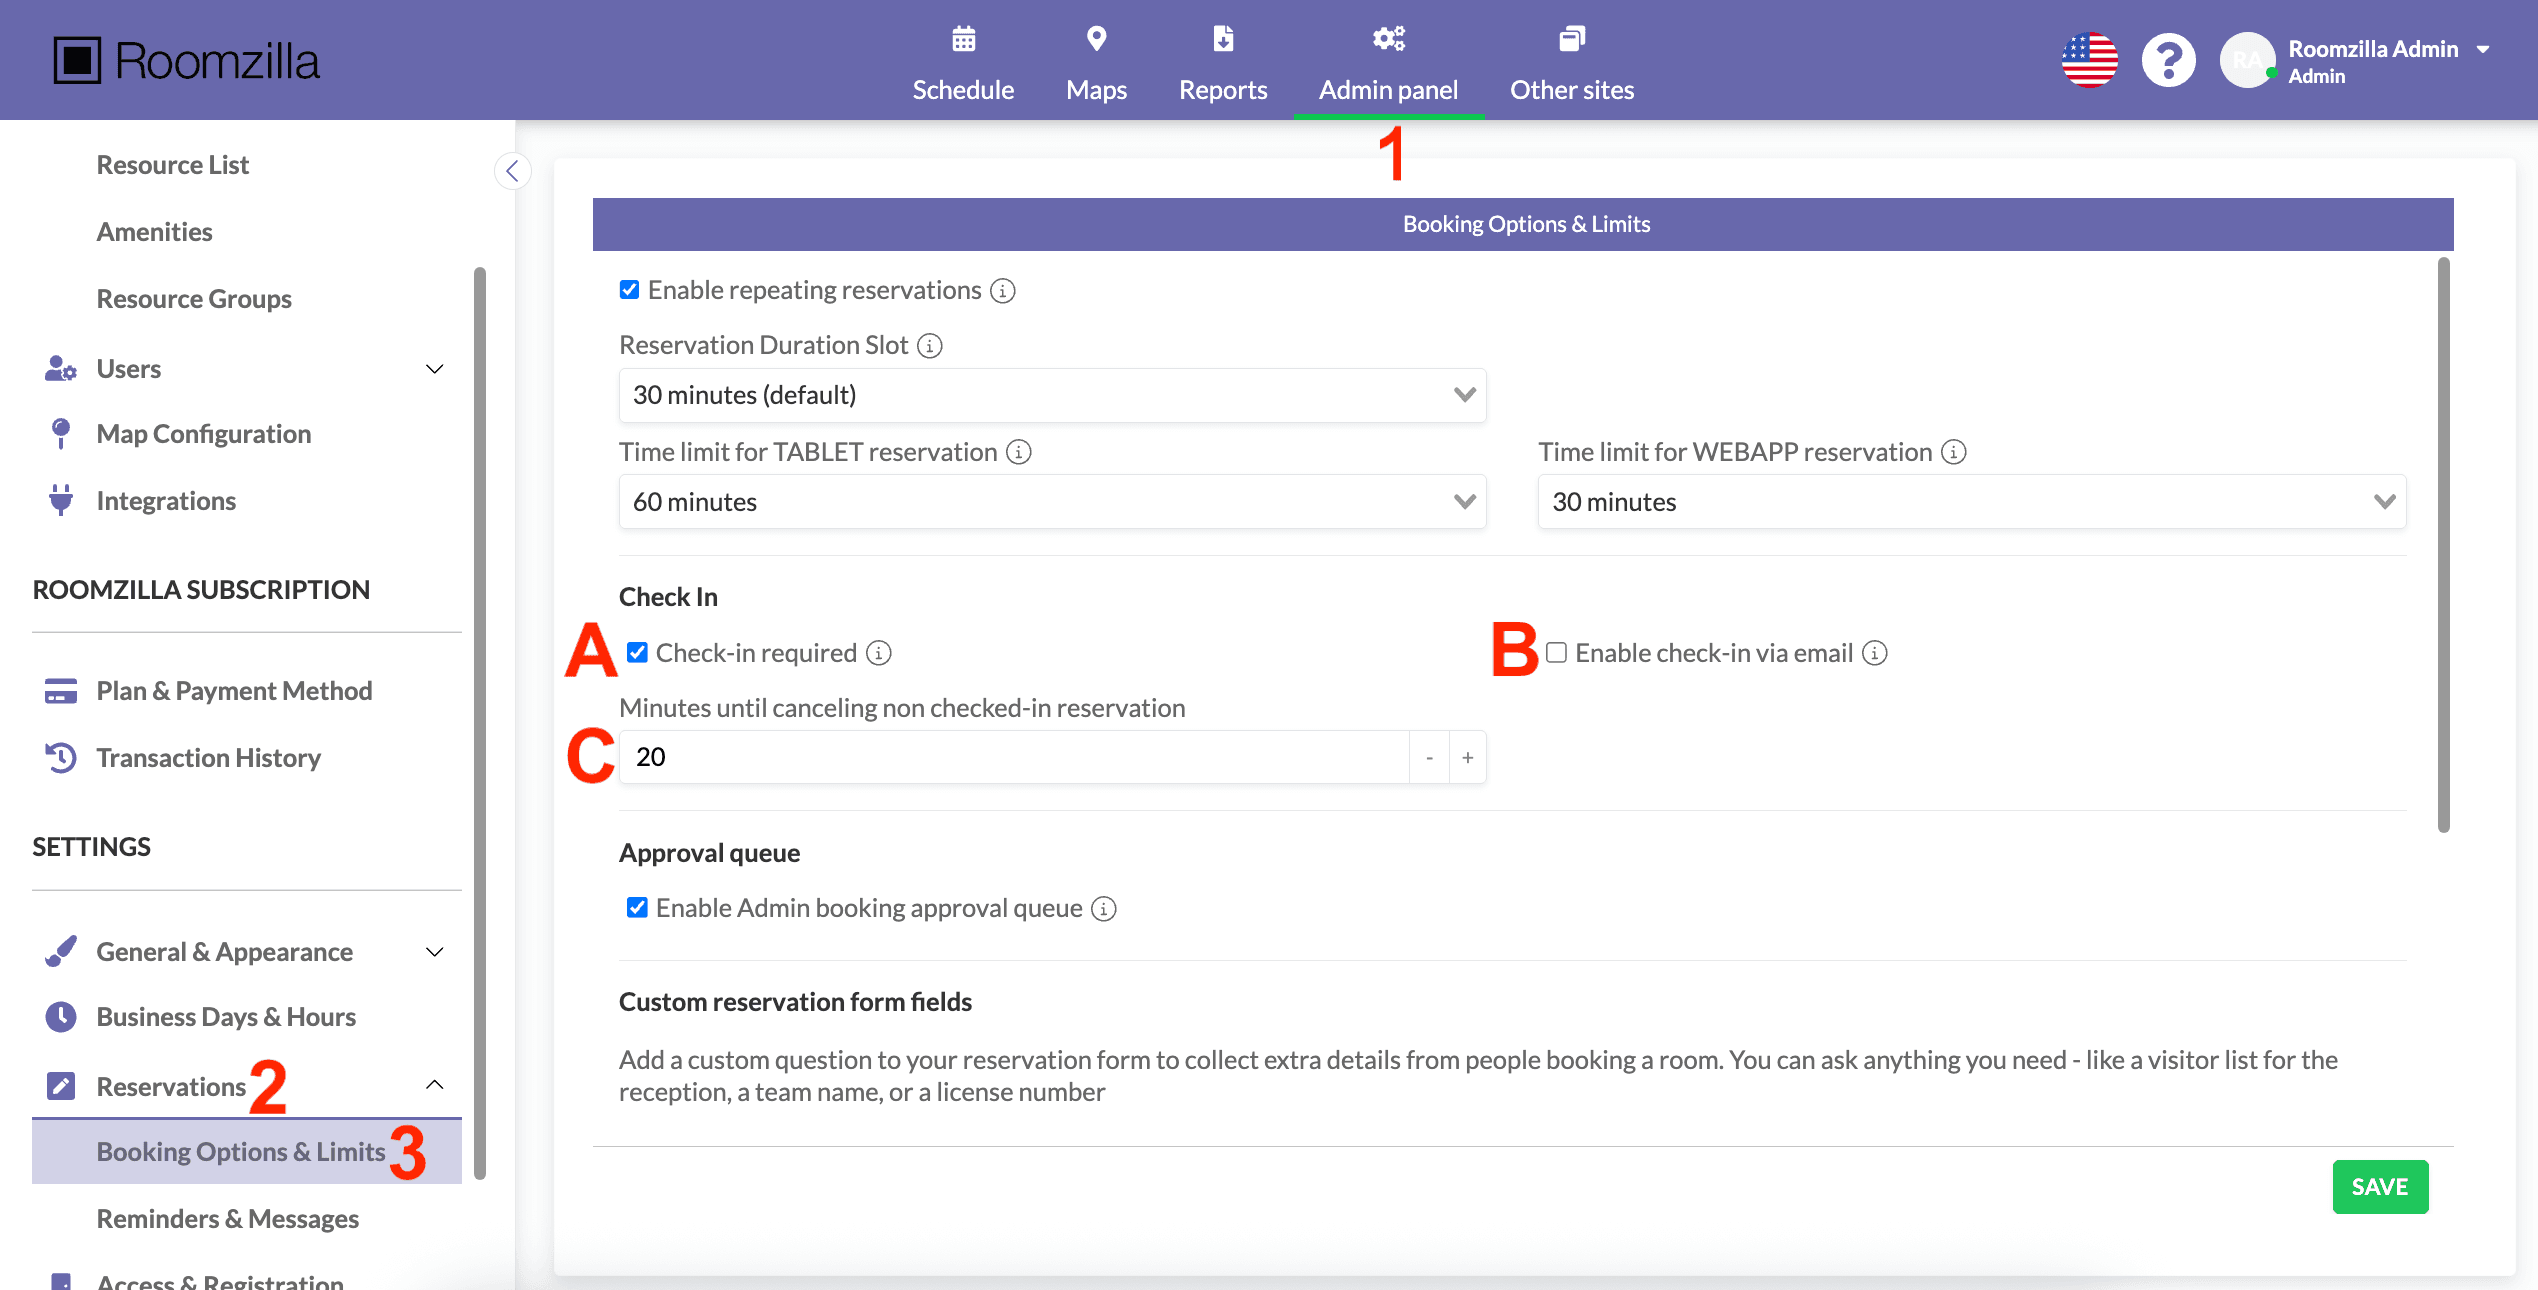Open Reminders & Messages settings link
The width and height of the screenshot is (2538, 1290).
coord(227,1219)
